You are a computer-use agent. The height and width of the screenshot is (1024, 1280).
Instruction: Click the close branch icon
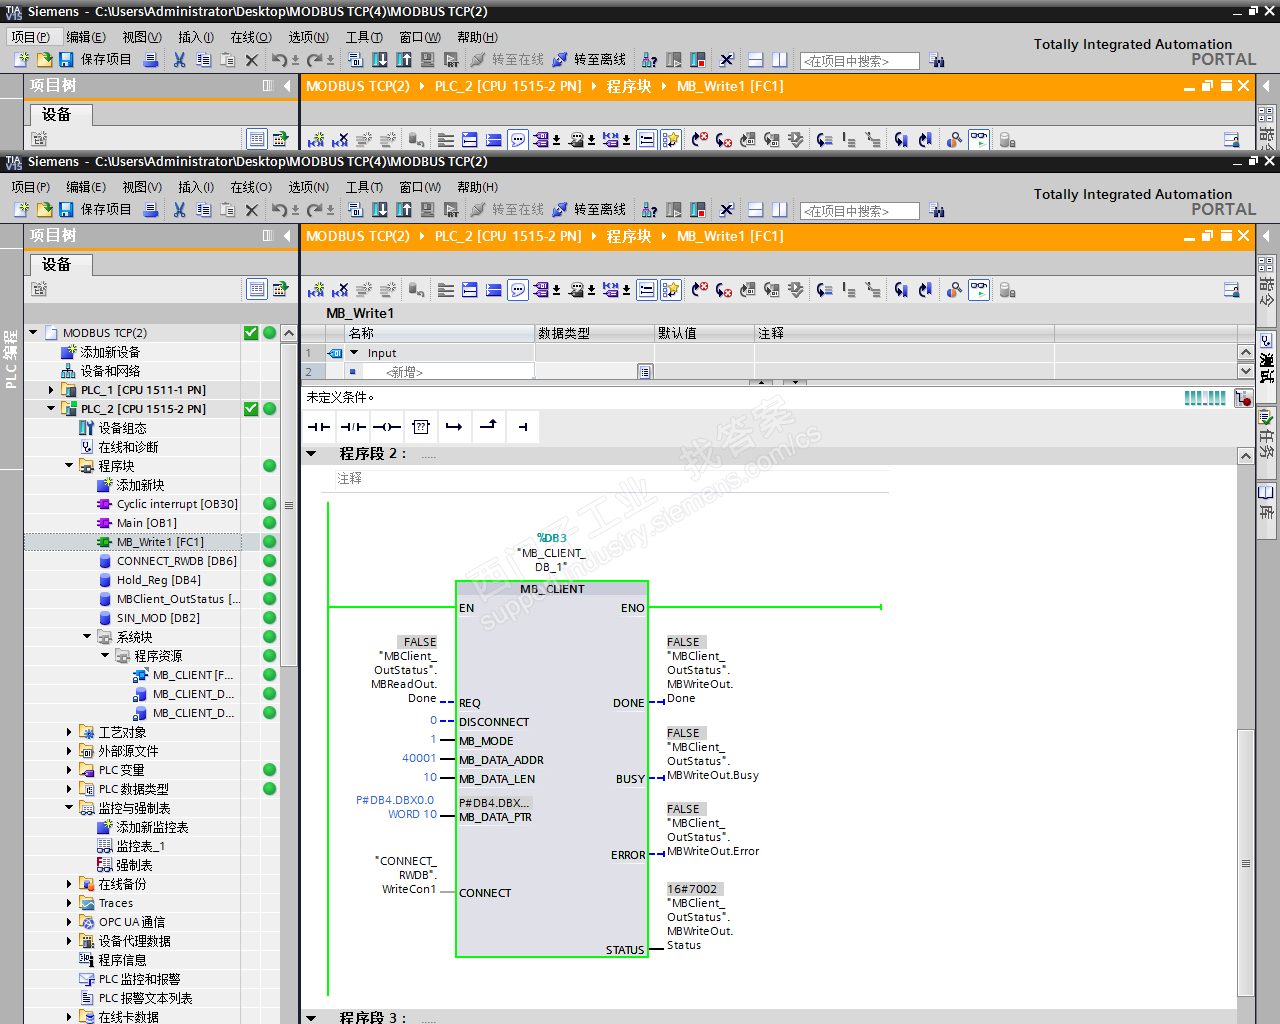click(488, 427)
